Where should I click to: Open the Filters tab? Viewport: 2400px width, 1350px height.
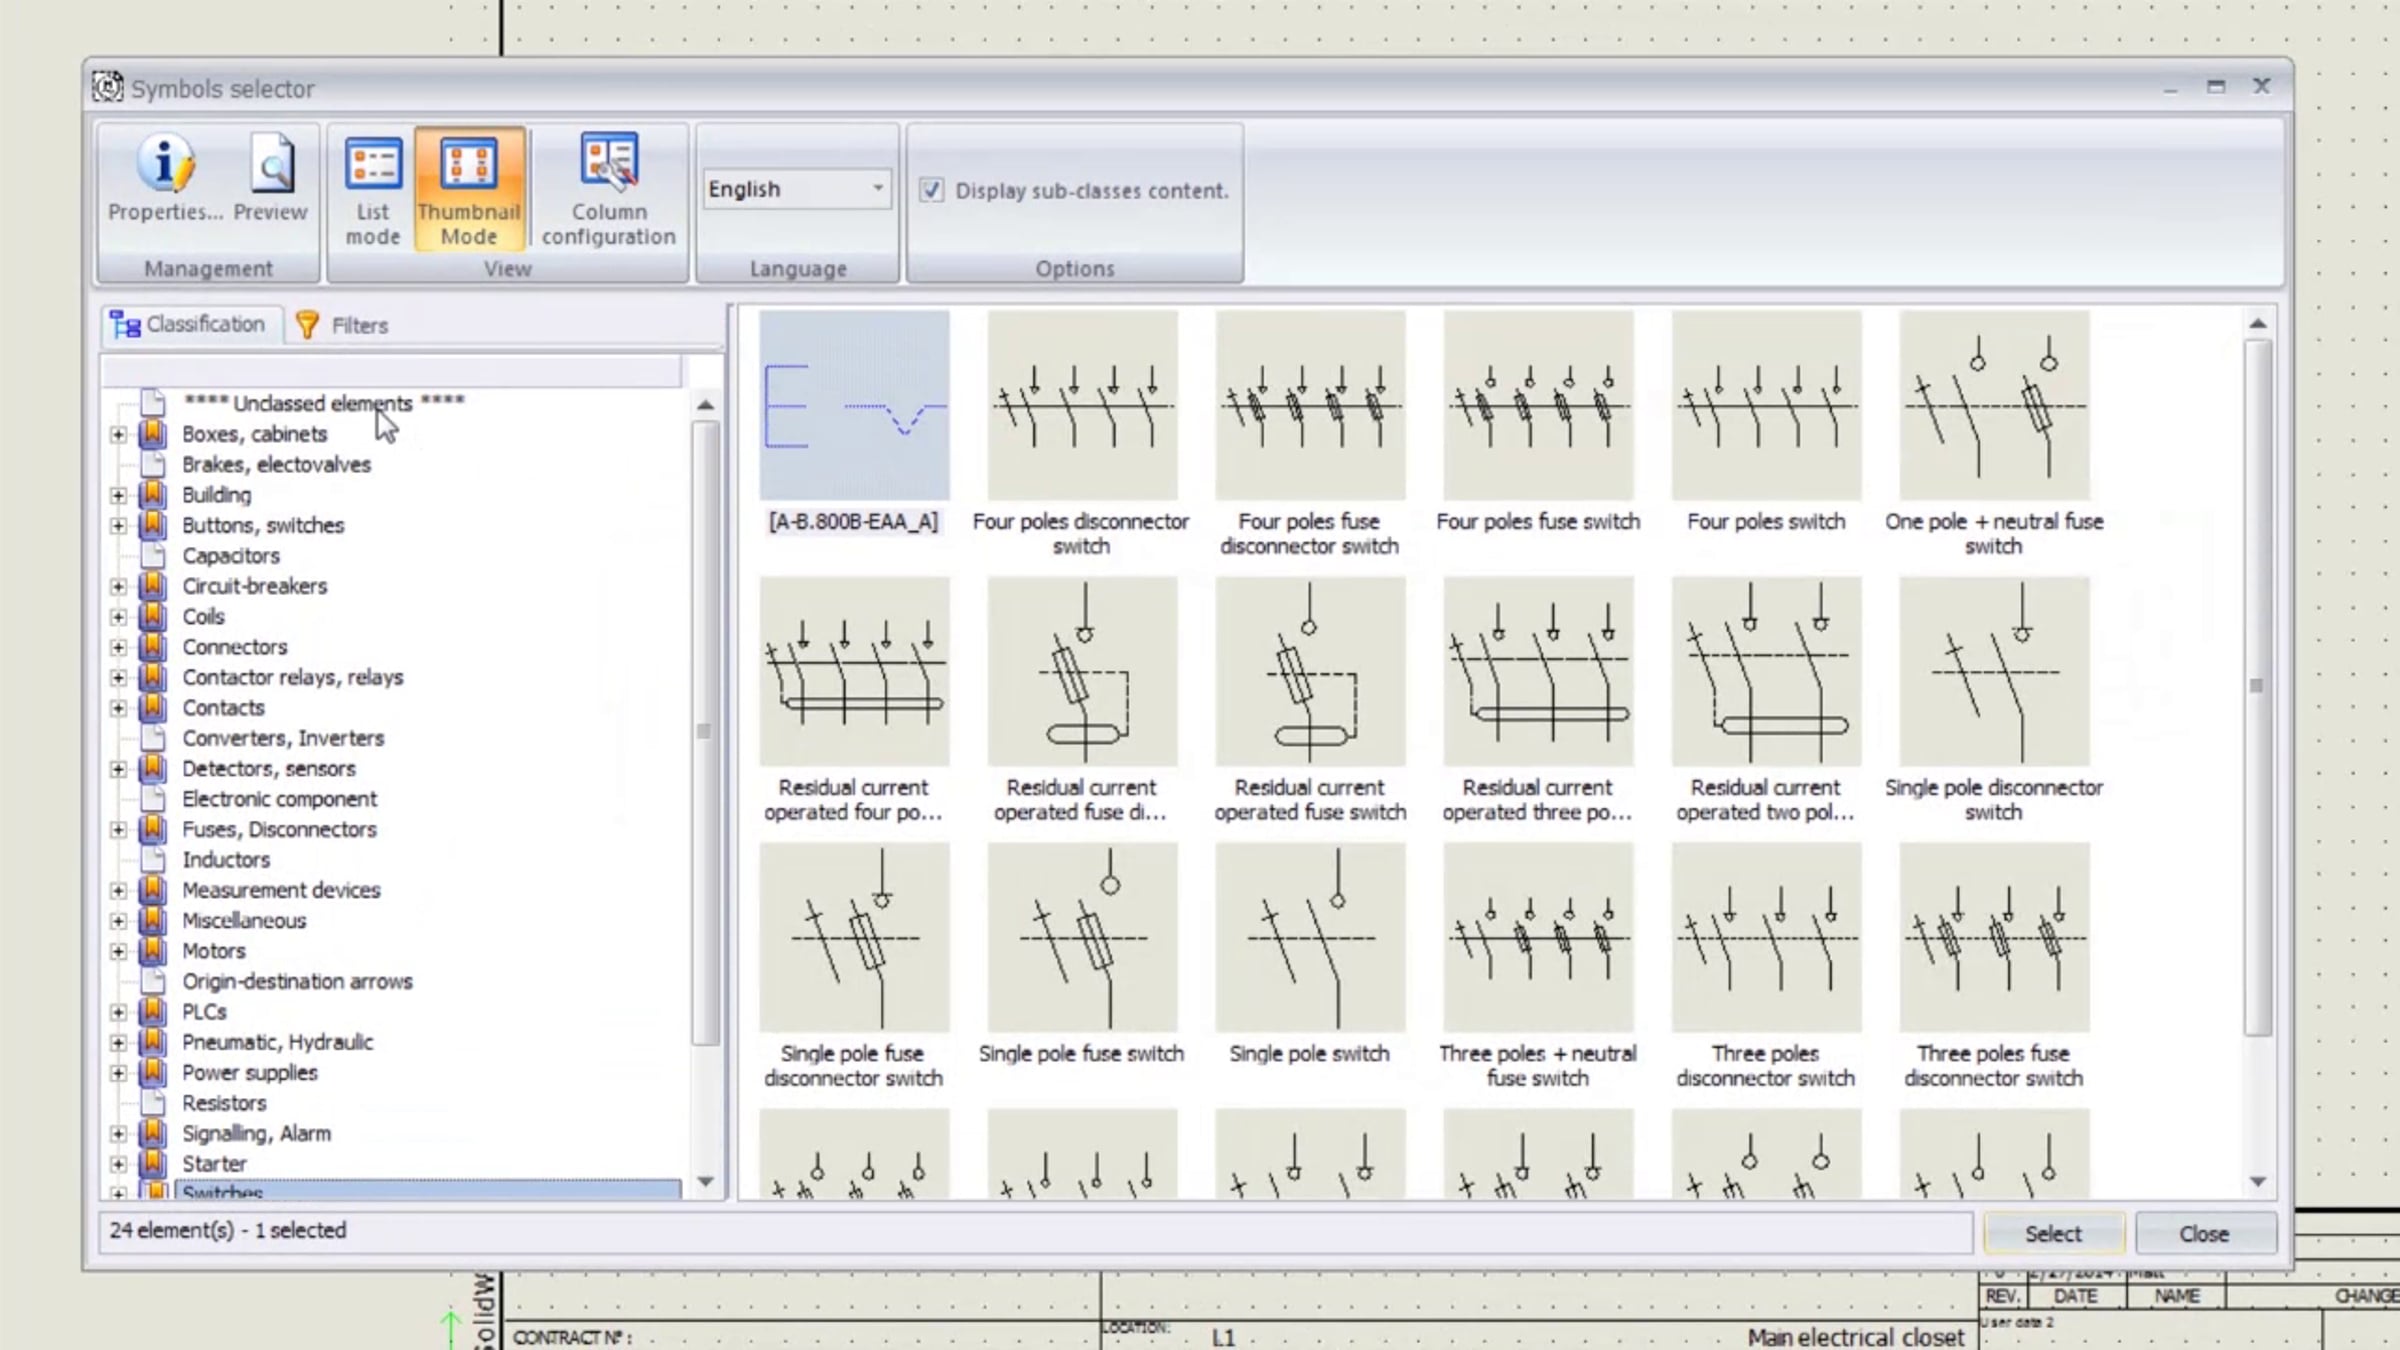tap(342, 325)
